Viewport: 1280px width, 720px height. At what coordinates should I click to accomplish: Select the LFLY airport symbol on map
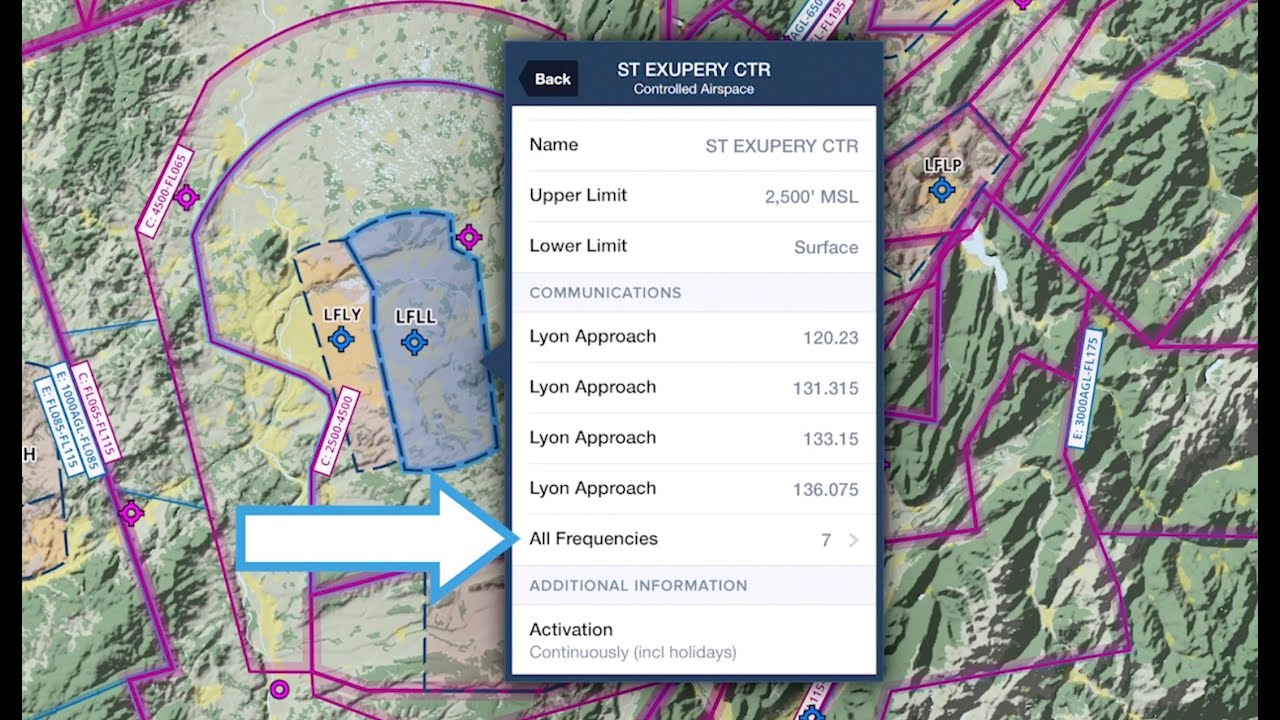(342, 340)
